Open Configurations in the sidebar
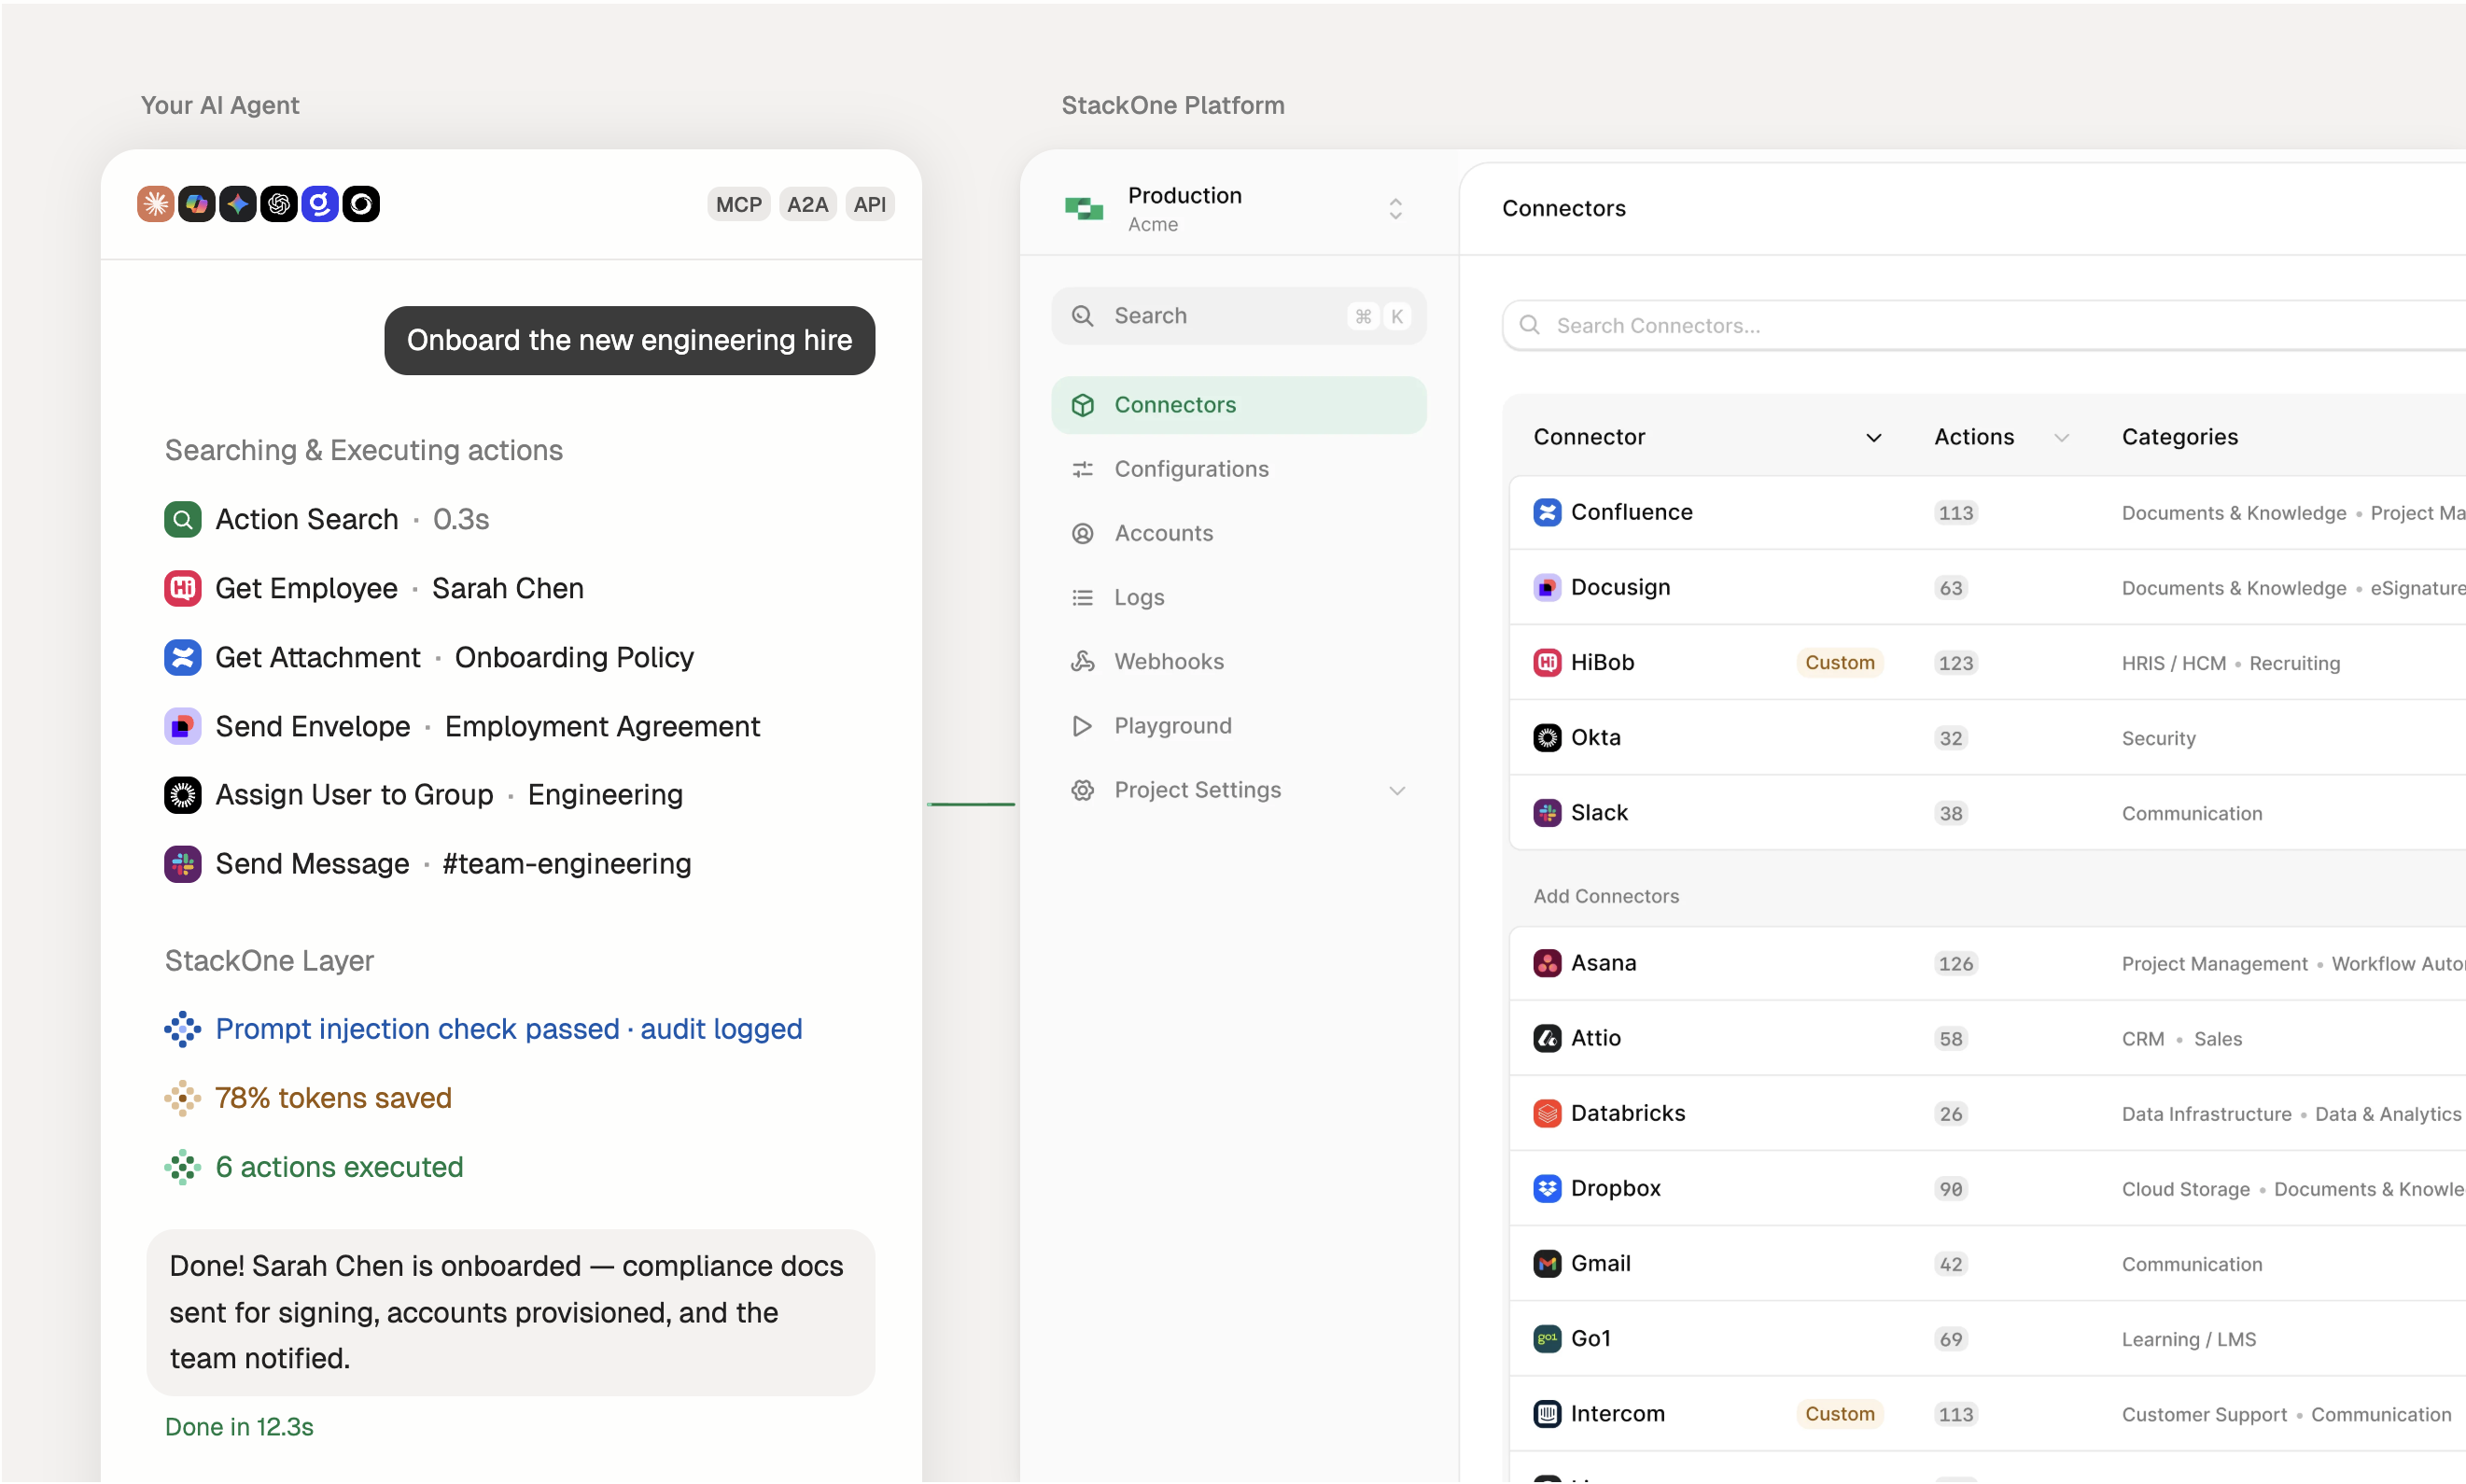This screenshot has width=2466, height=1484. [1238, 469]
